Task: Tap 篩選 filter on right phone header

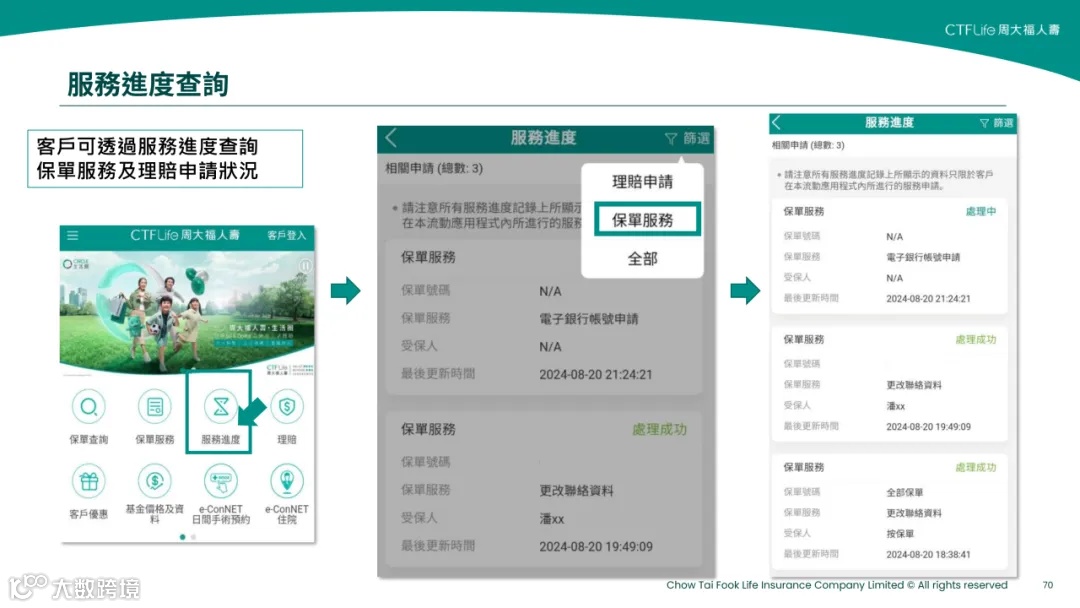Action: [x=997, y=123]
